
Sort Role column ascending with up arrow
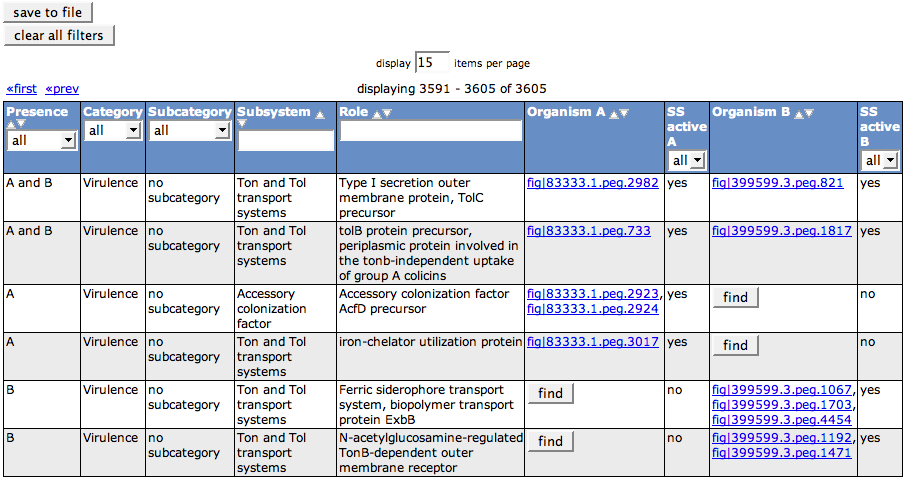click(x=377, y=114)
